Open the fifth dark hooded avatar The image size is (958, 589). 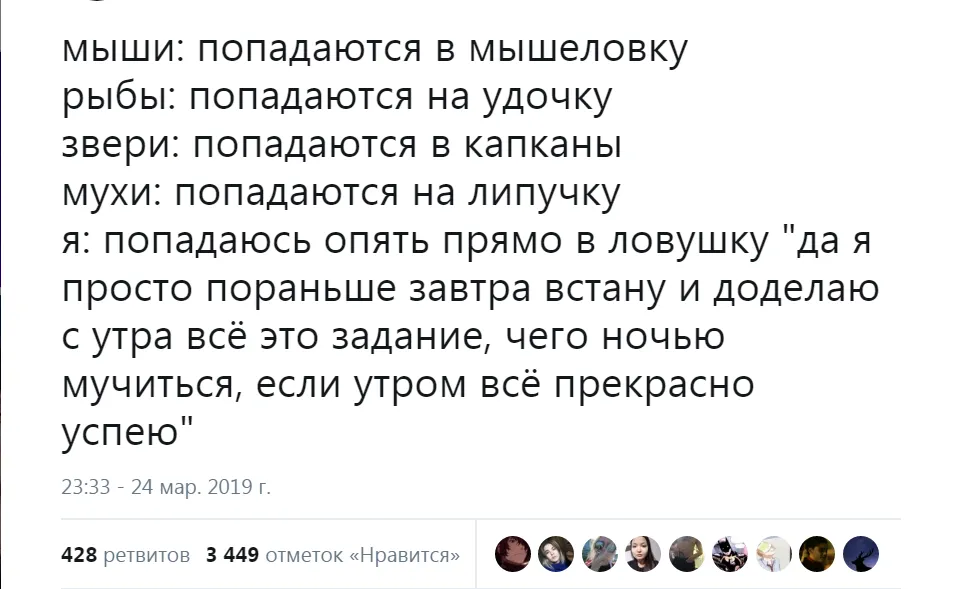(x=687, y=554)
